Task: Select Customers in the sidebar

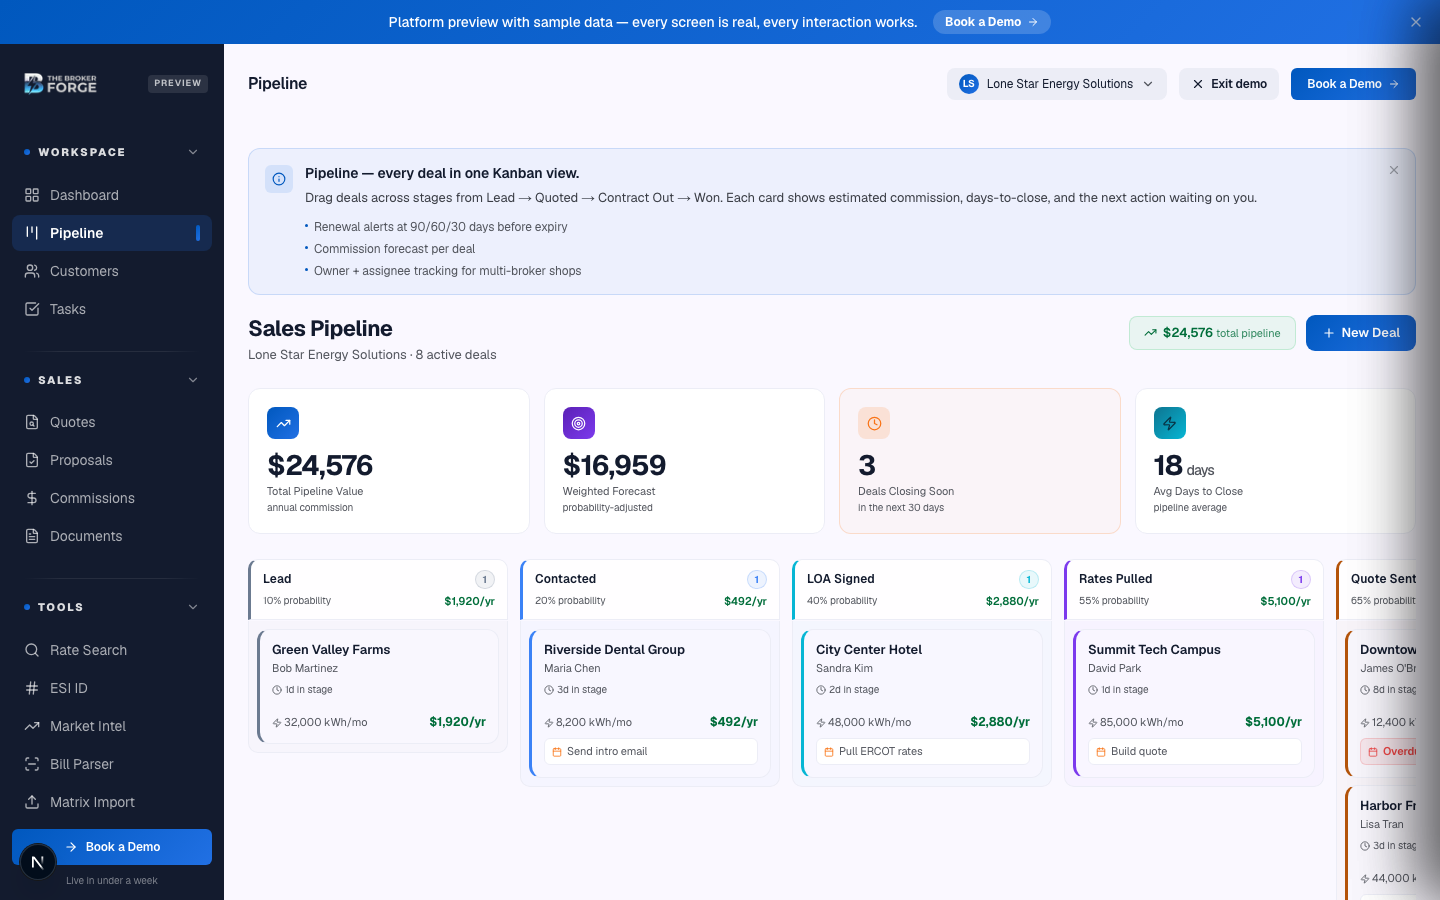Action: [112, 271]
